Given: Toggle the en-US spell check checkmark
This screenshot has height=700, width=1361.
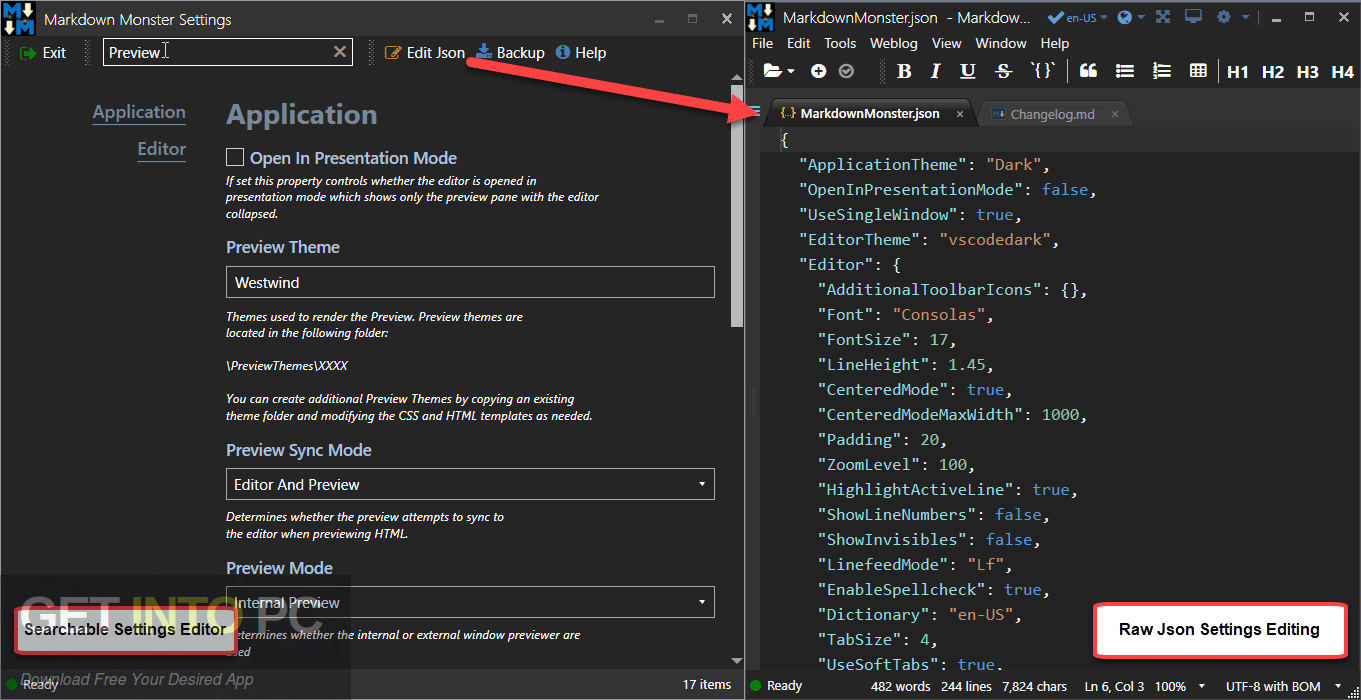Looking at the screenshot, I should tap(1055, 17).
